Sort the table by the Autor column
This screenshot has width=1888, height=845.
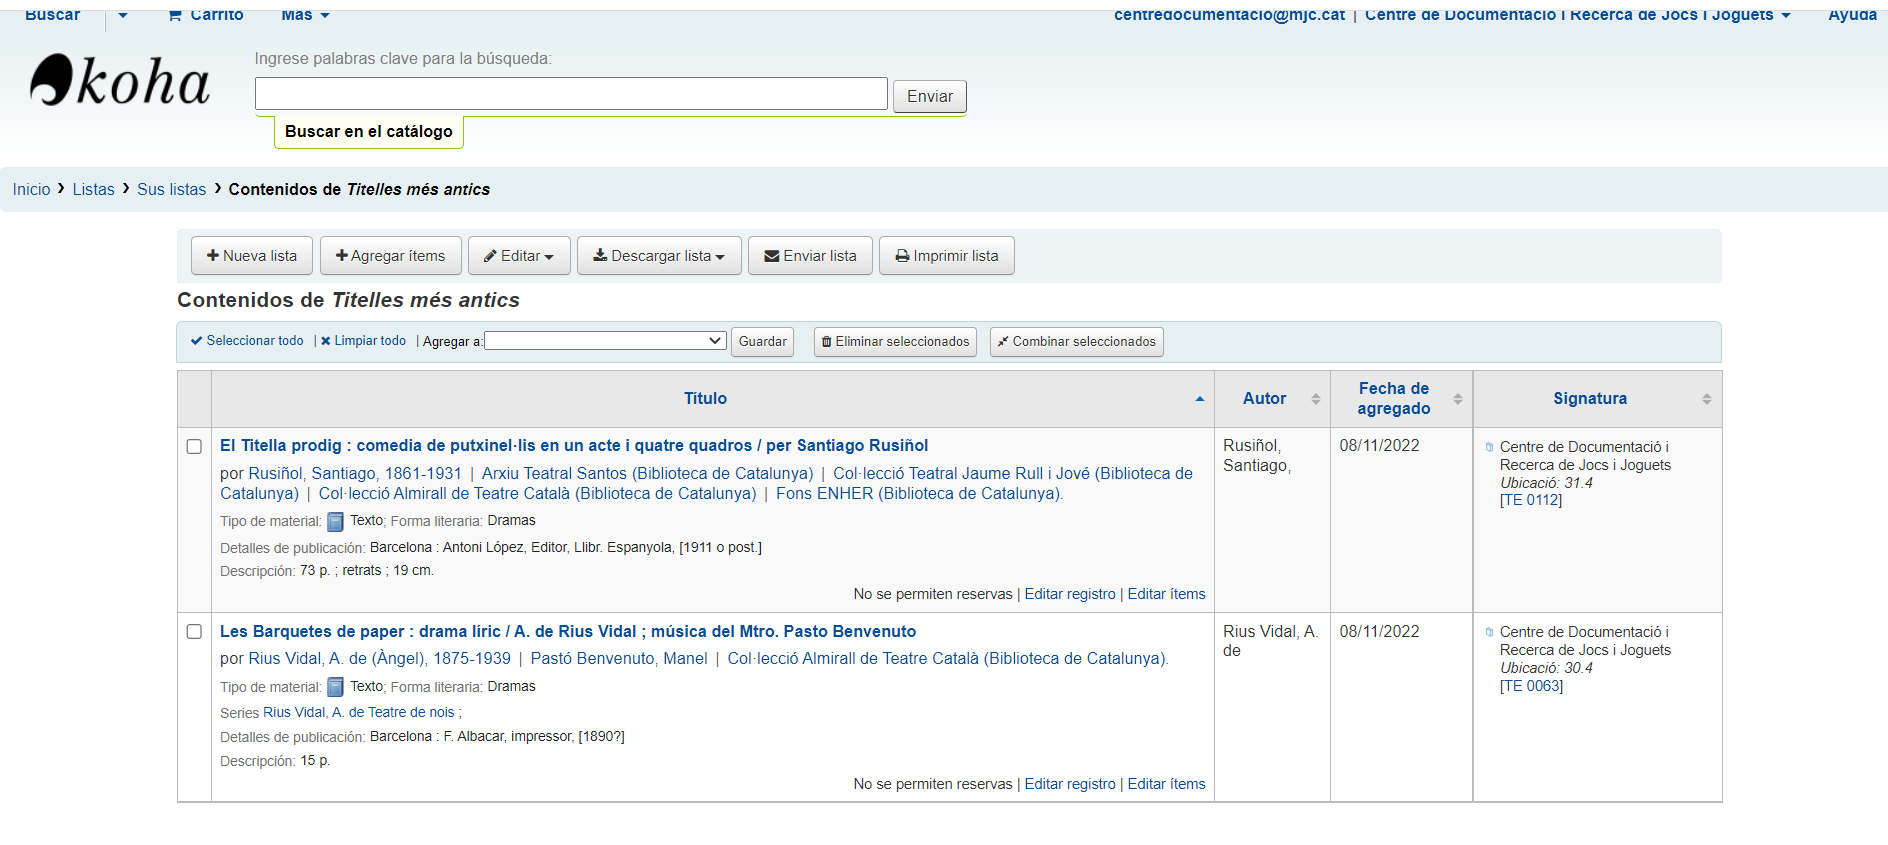tap(1272, 398)
